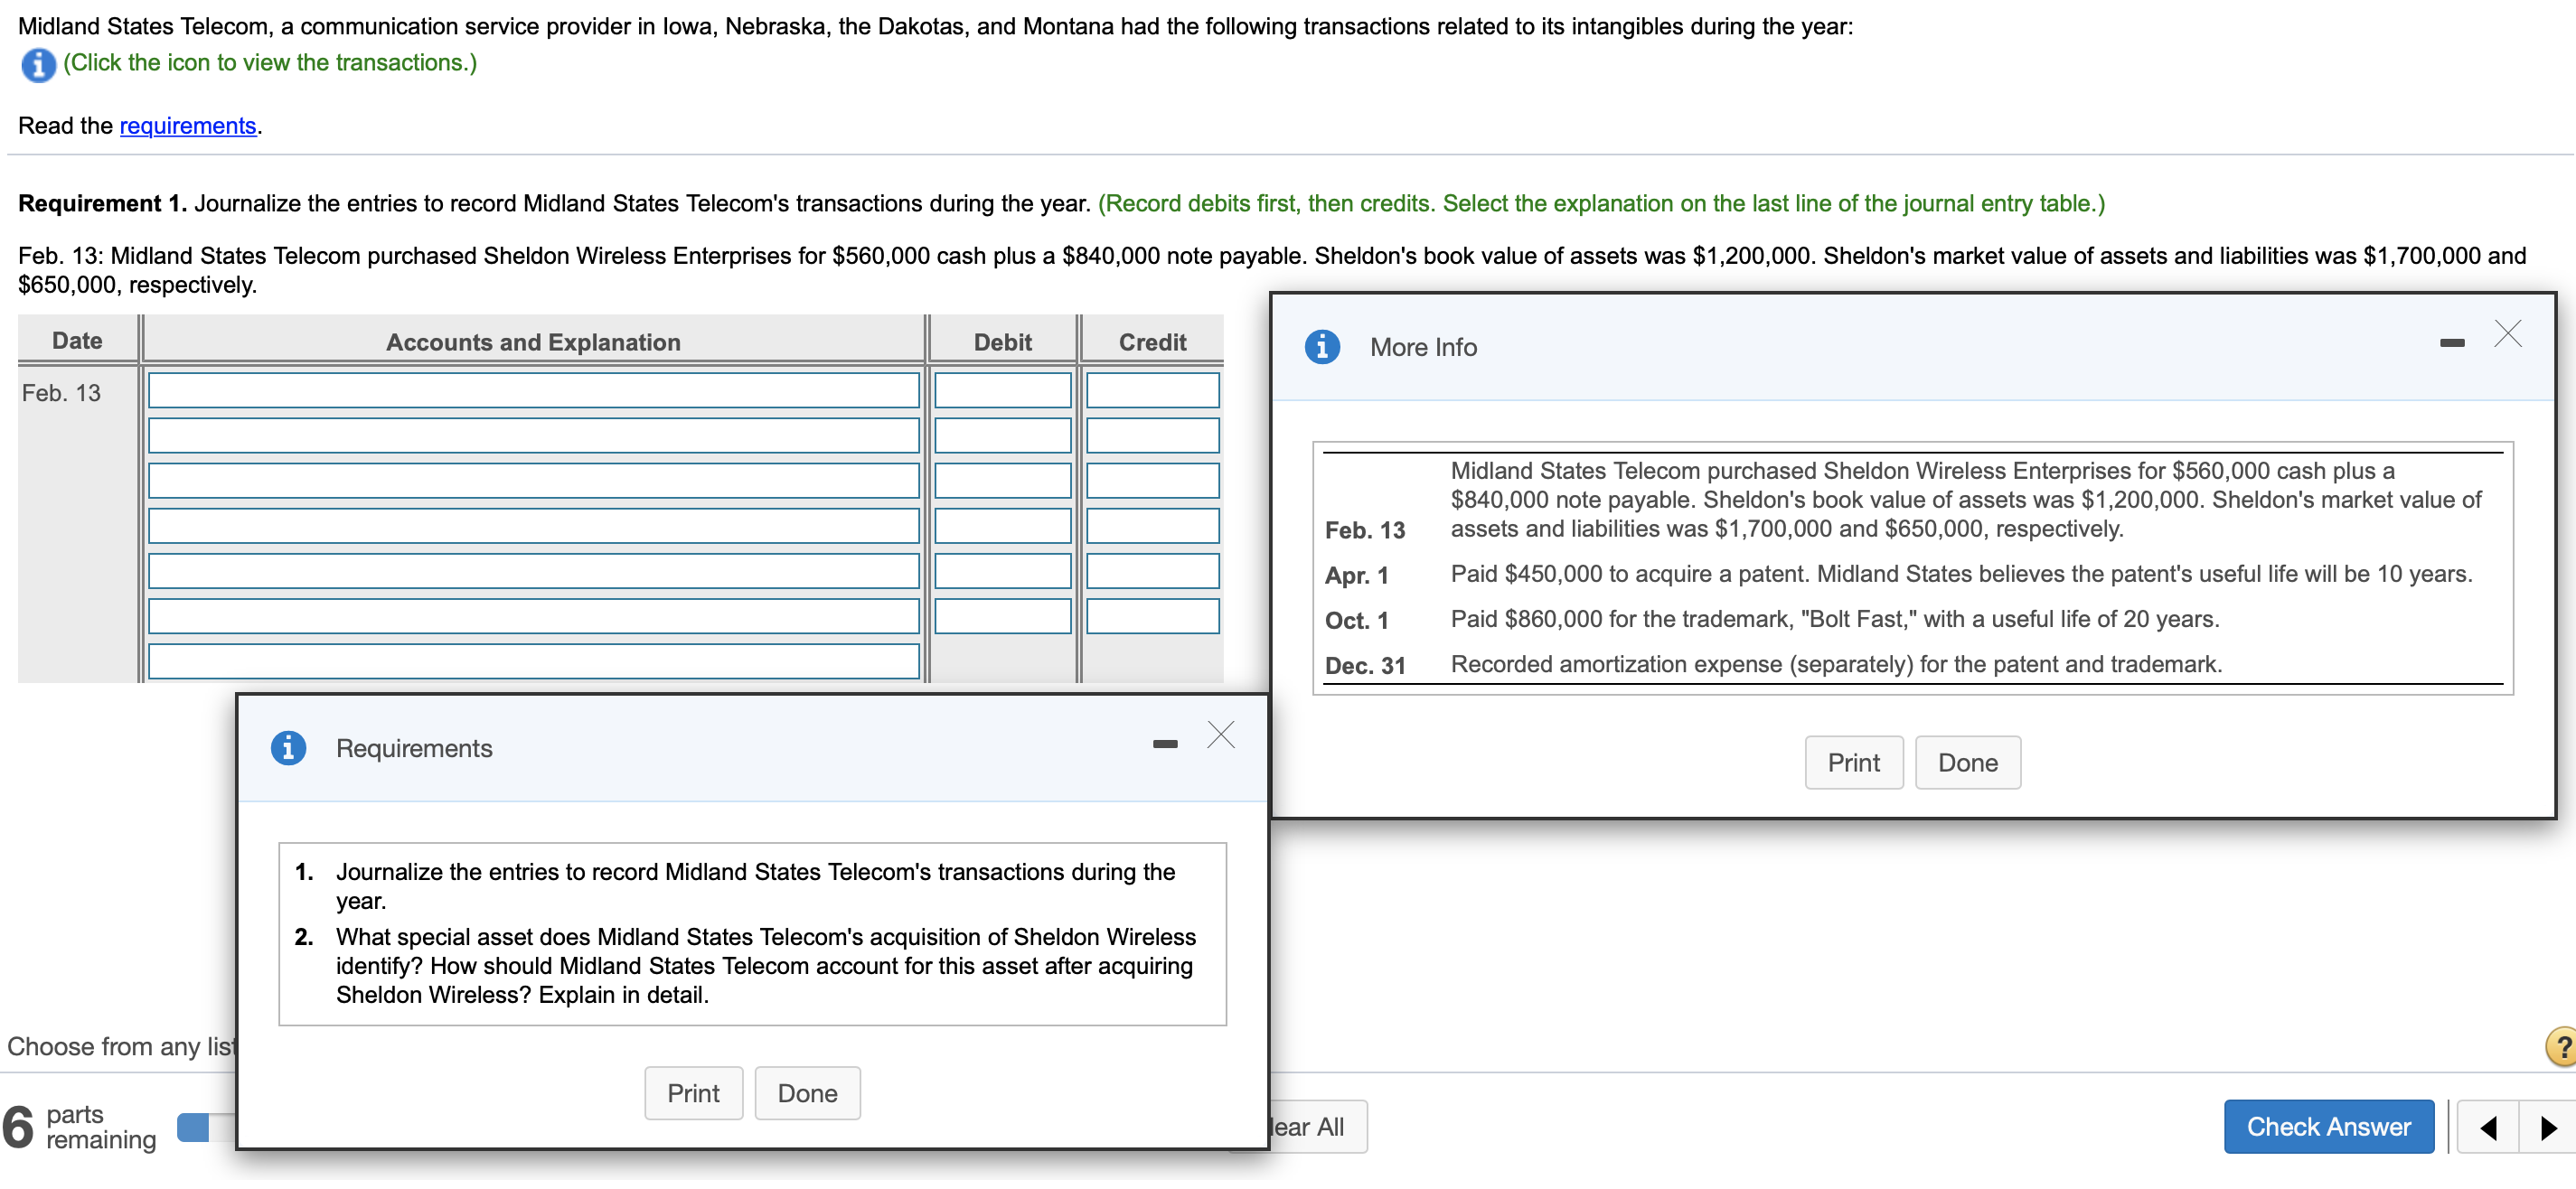The image size is (2576, 1189).
Task: Click Done in the Requirements dialog
Action: pos(807,1094)
